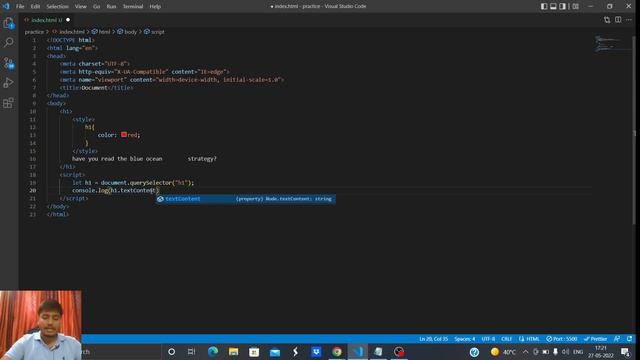The height and width of the screenshot is (360, 640).
Task: Click the index.html breadcrumb segment
Action: point(69,31)
